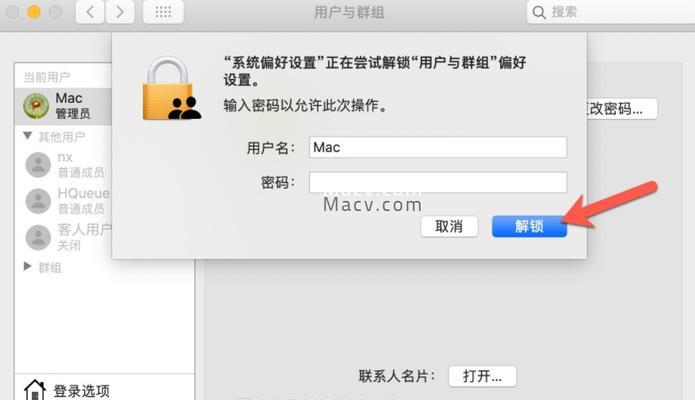Collapse the 其他用户 list
This screenshot has height=400, width=695.
pyautogui.click(x=27, y=136)
